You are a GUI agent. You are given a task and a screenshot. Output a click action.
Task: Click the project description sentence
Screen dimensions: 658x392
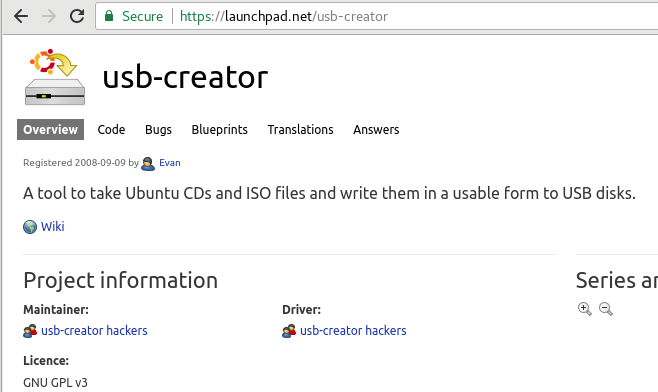pyautogui.click(x=329, y=193)
